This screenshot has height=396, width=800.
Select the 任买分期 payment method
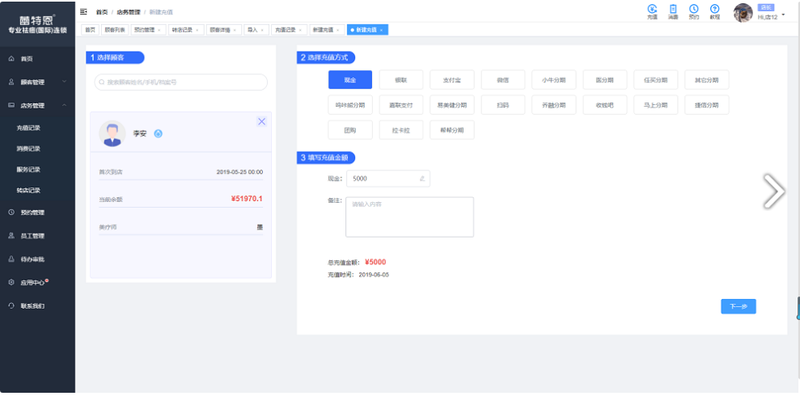(656, 80)
